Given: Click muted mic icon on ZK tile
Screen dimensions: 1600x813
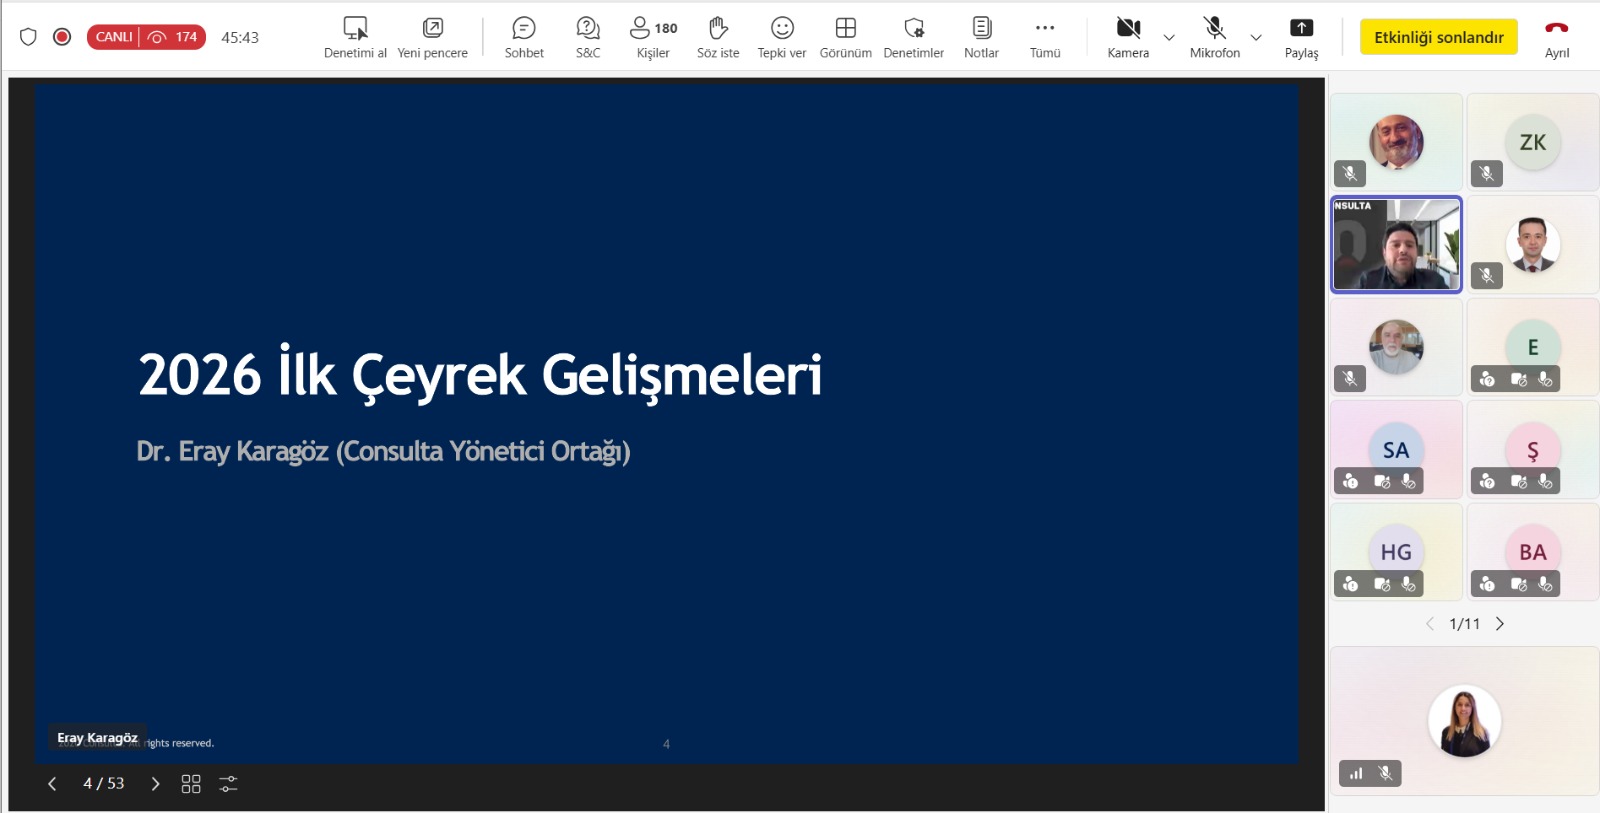Looking at the screenshot, I should [x=1487, y=174].
